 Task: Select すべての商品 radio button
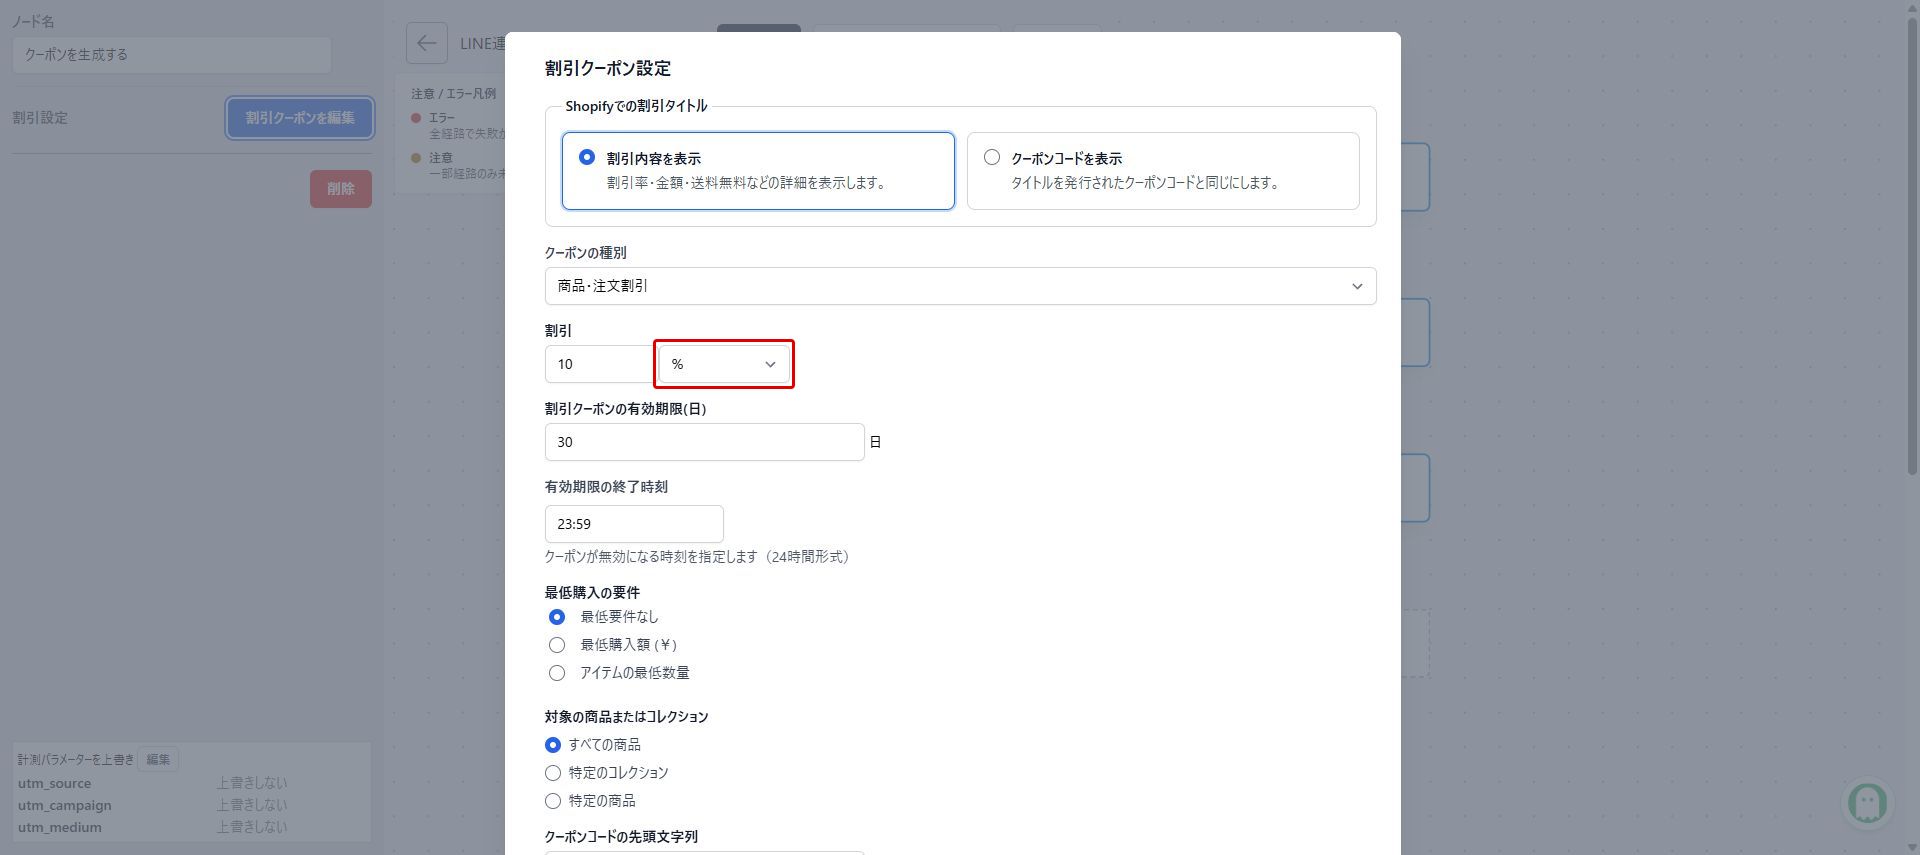coord(553,745)
